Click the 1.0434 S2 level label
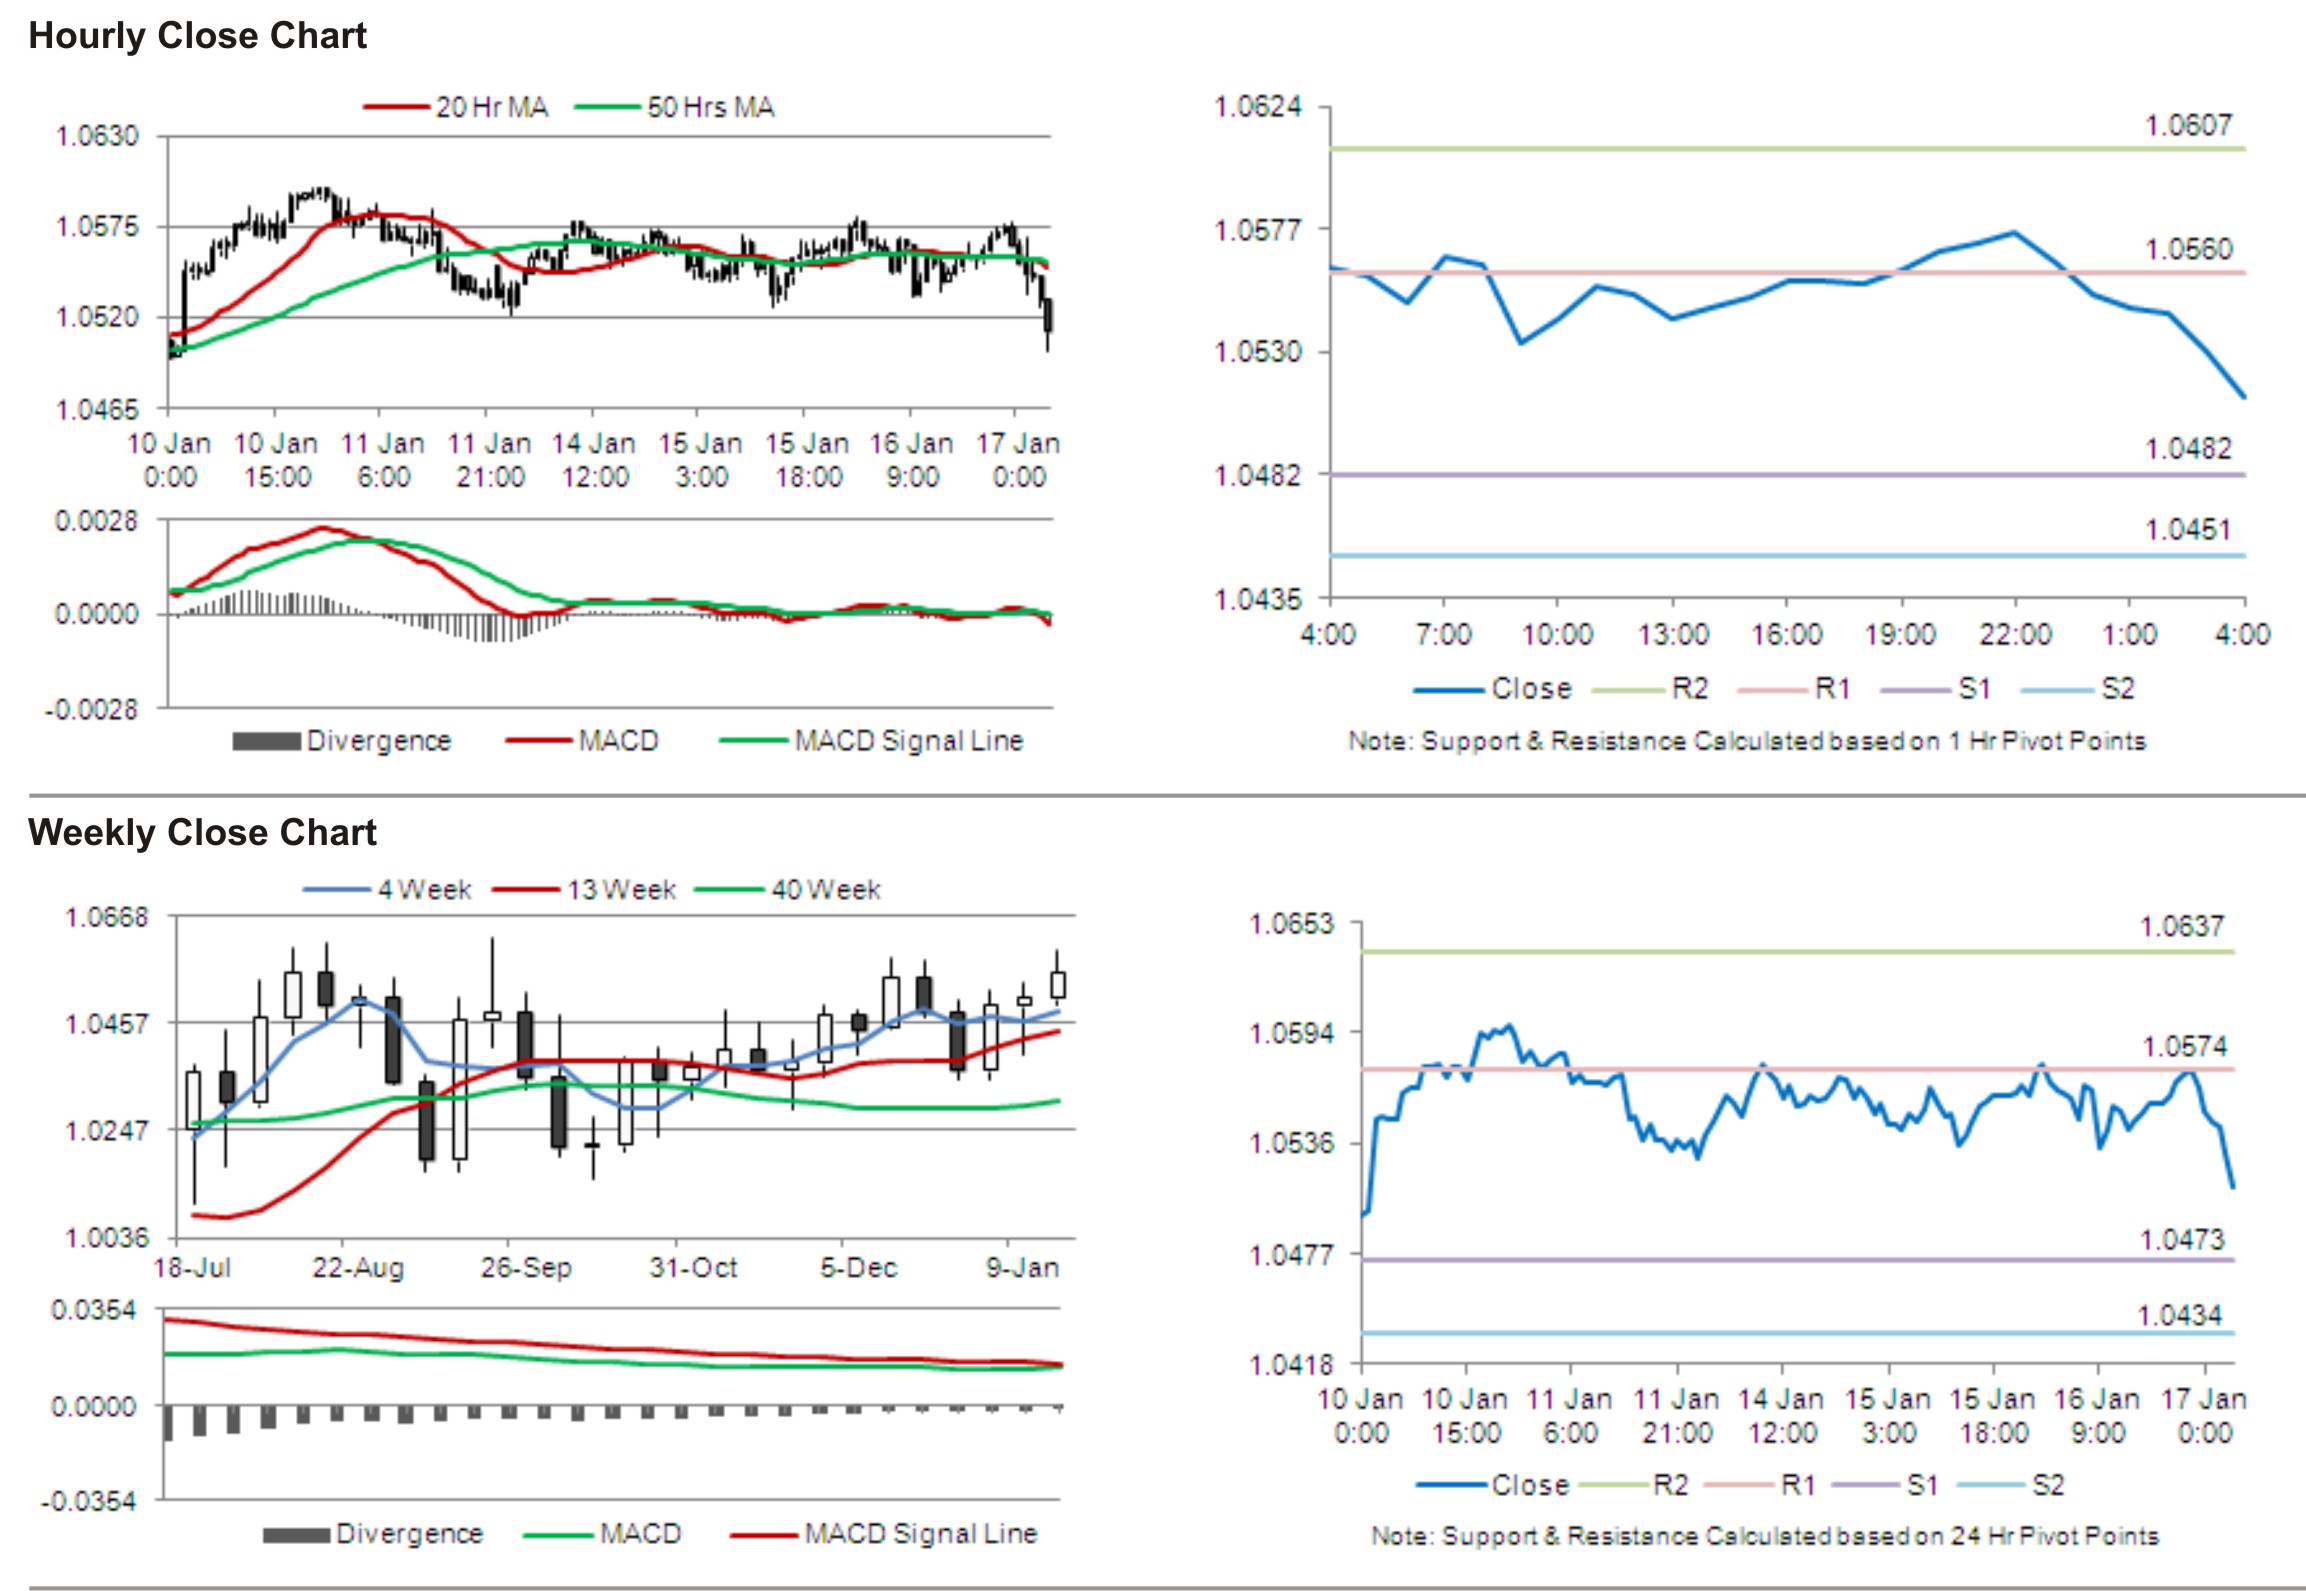2306x1591 pixels. 2179,1314
